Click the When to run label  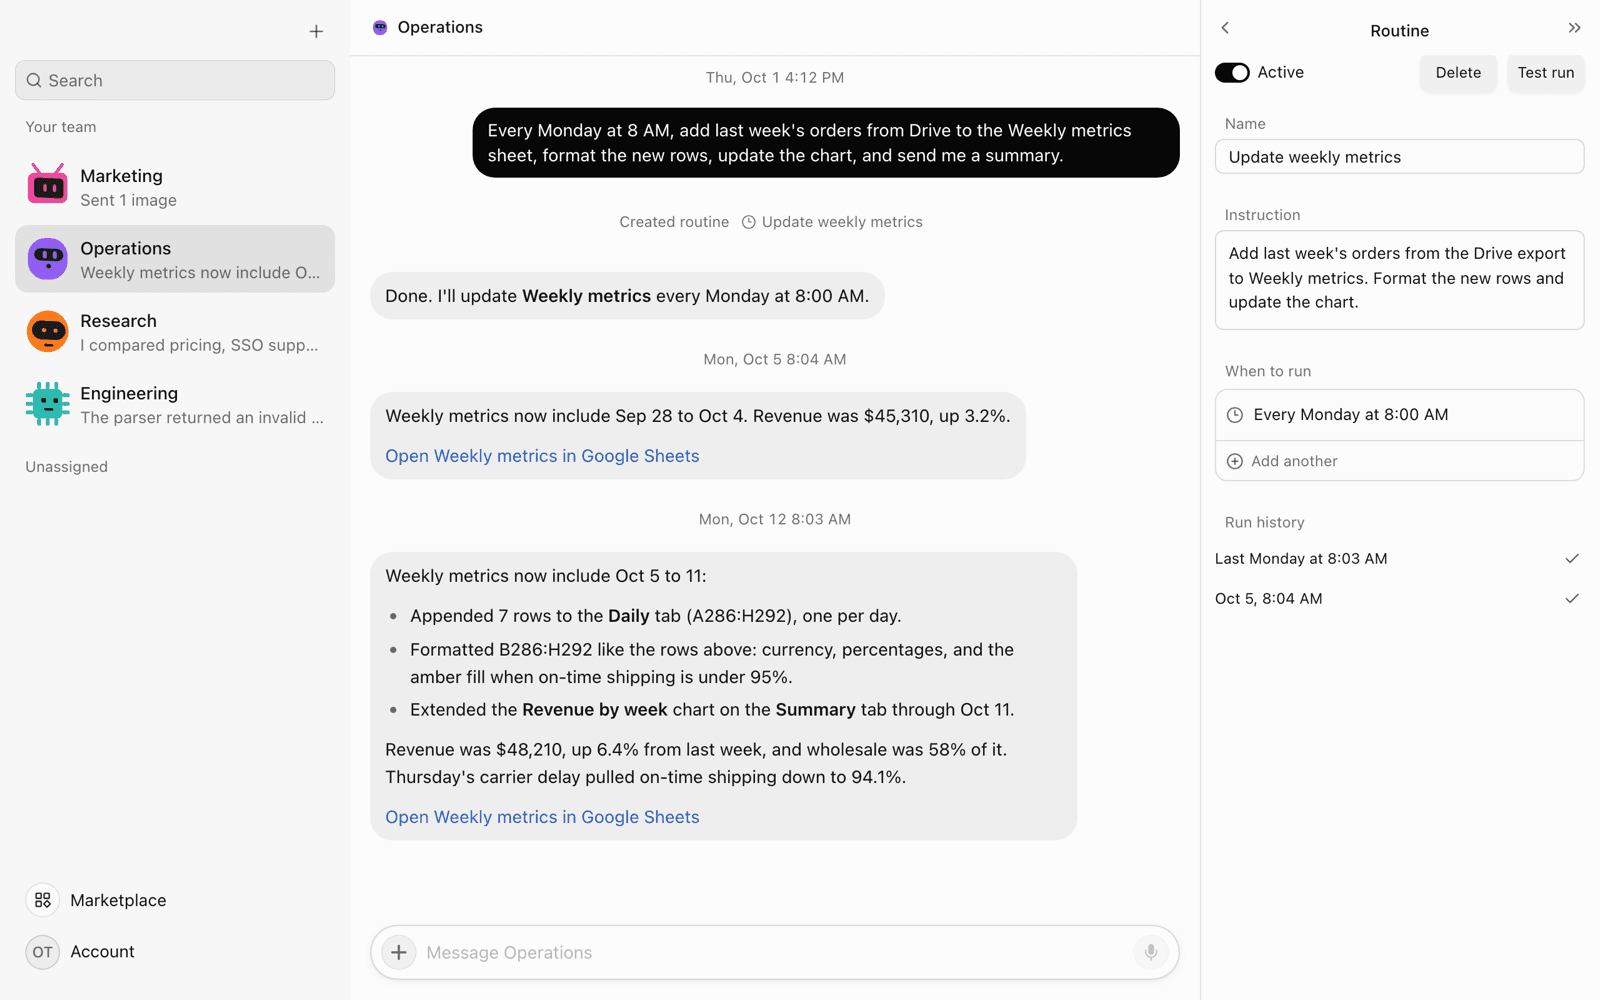(1267, 371)
